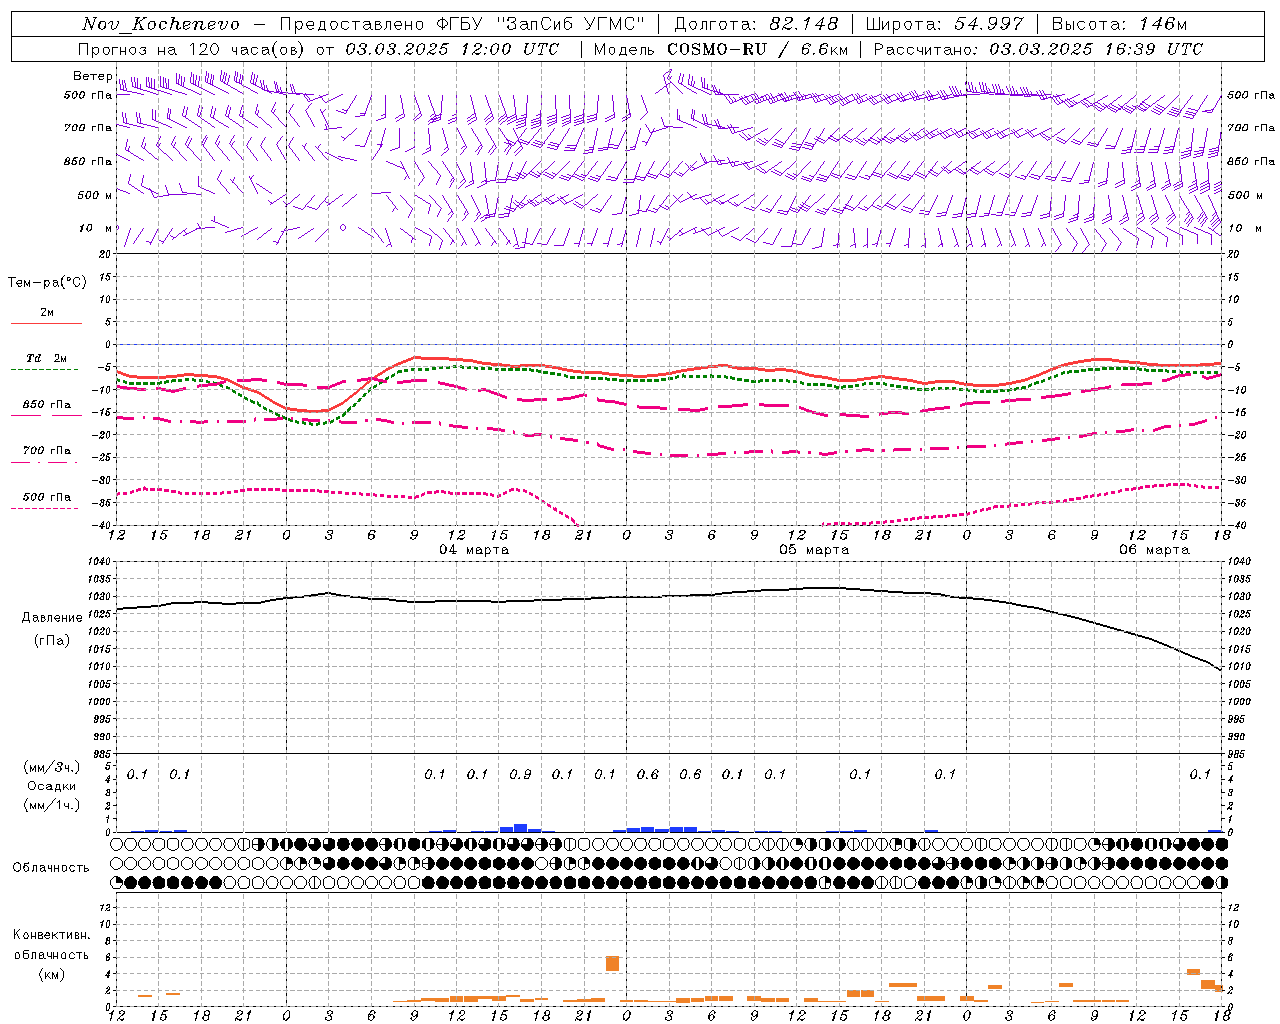
Task: Click the Конвективн. panel label
Action: [x=52, y=935]
